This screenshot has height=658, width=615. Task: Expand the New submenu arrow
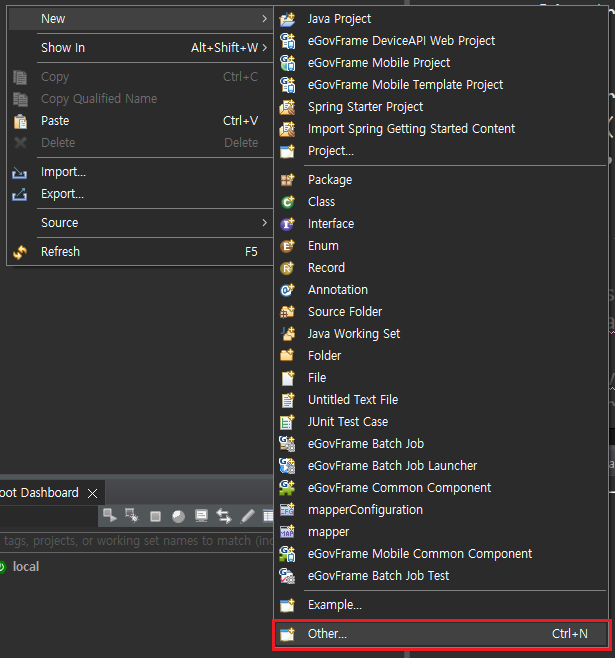pos(264,19)
